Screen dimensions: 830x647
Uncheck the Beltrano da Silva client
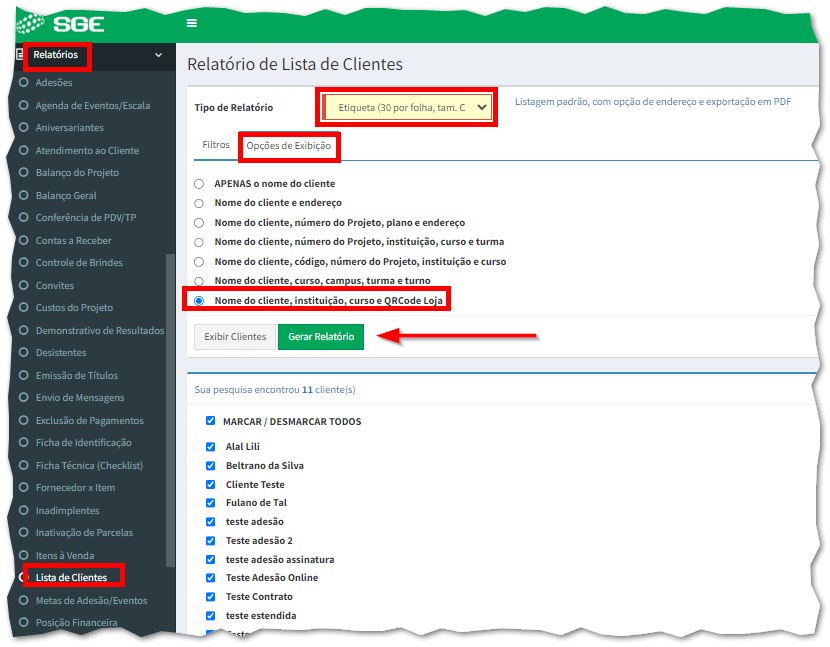211,465
